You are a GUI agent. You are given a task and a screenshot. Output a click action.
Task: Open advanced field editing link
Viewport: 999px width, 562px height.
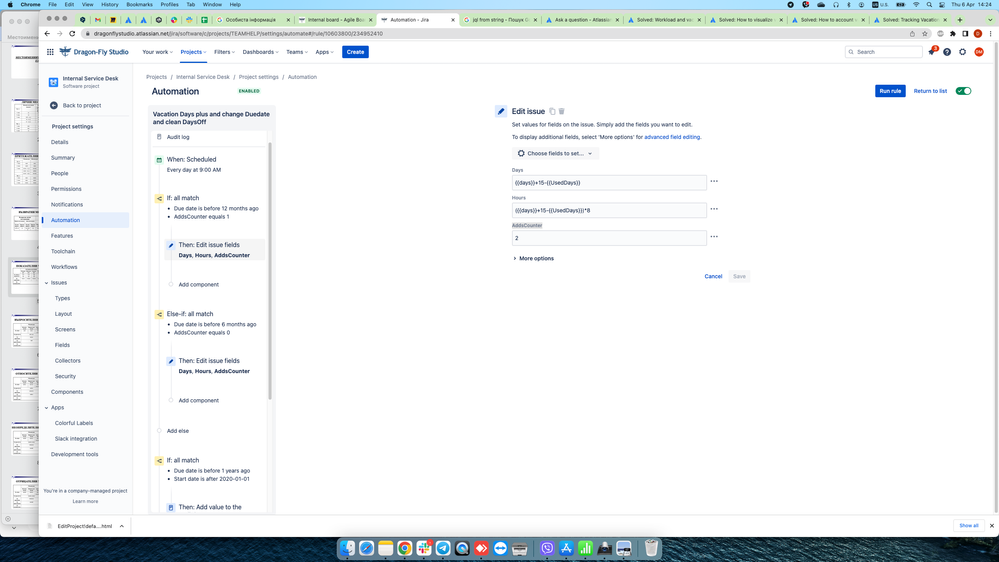point(672,137)
